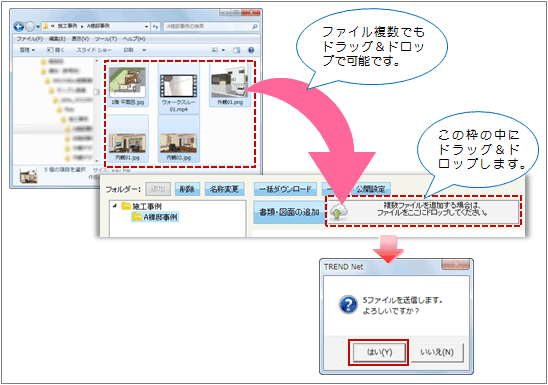Click the いいえ(N) button
Image resolution: width=548 pixels, height=385 pixels.
pos(437,352)
